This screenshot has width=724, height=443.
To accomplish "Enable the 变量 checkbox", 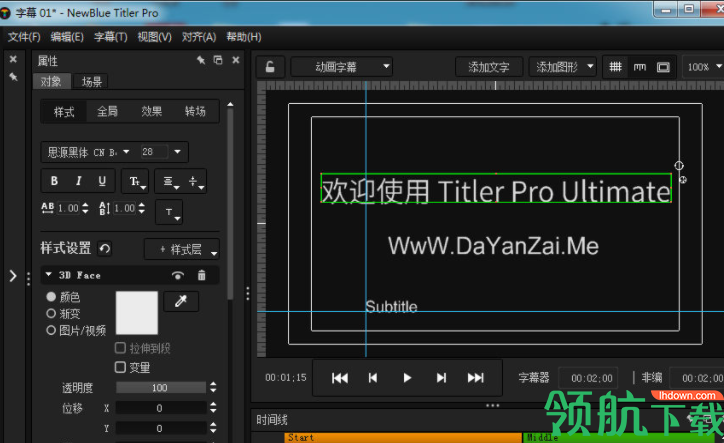I will 120,367.
